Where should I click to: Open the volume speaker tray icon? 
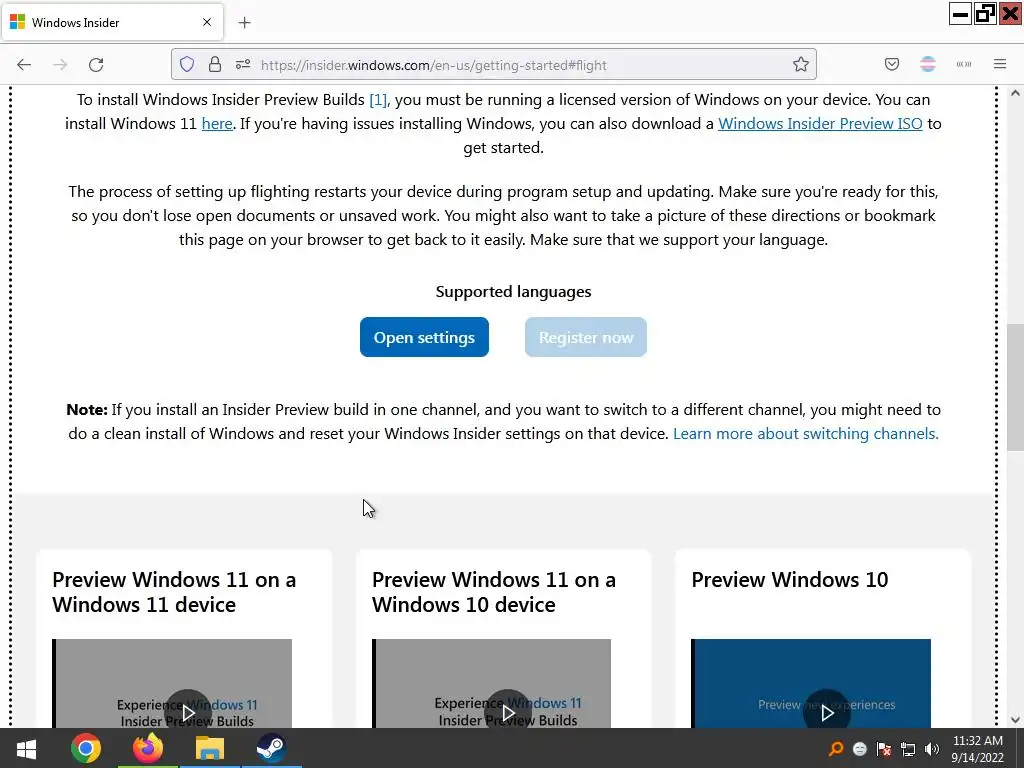tap(932, 749)
